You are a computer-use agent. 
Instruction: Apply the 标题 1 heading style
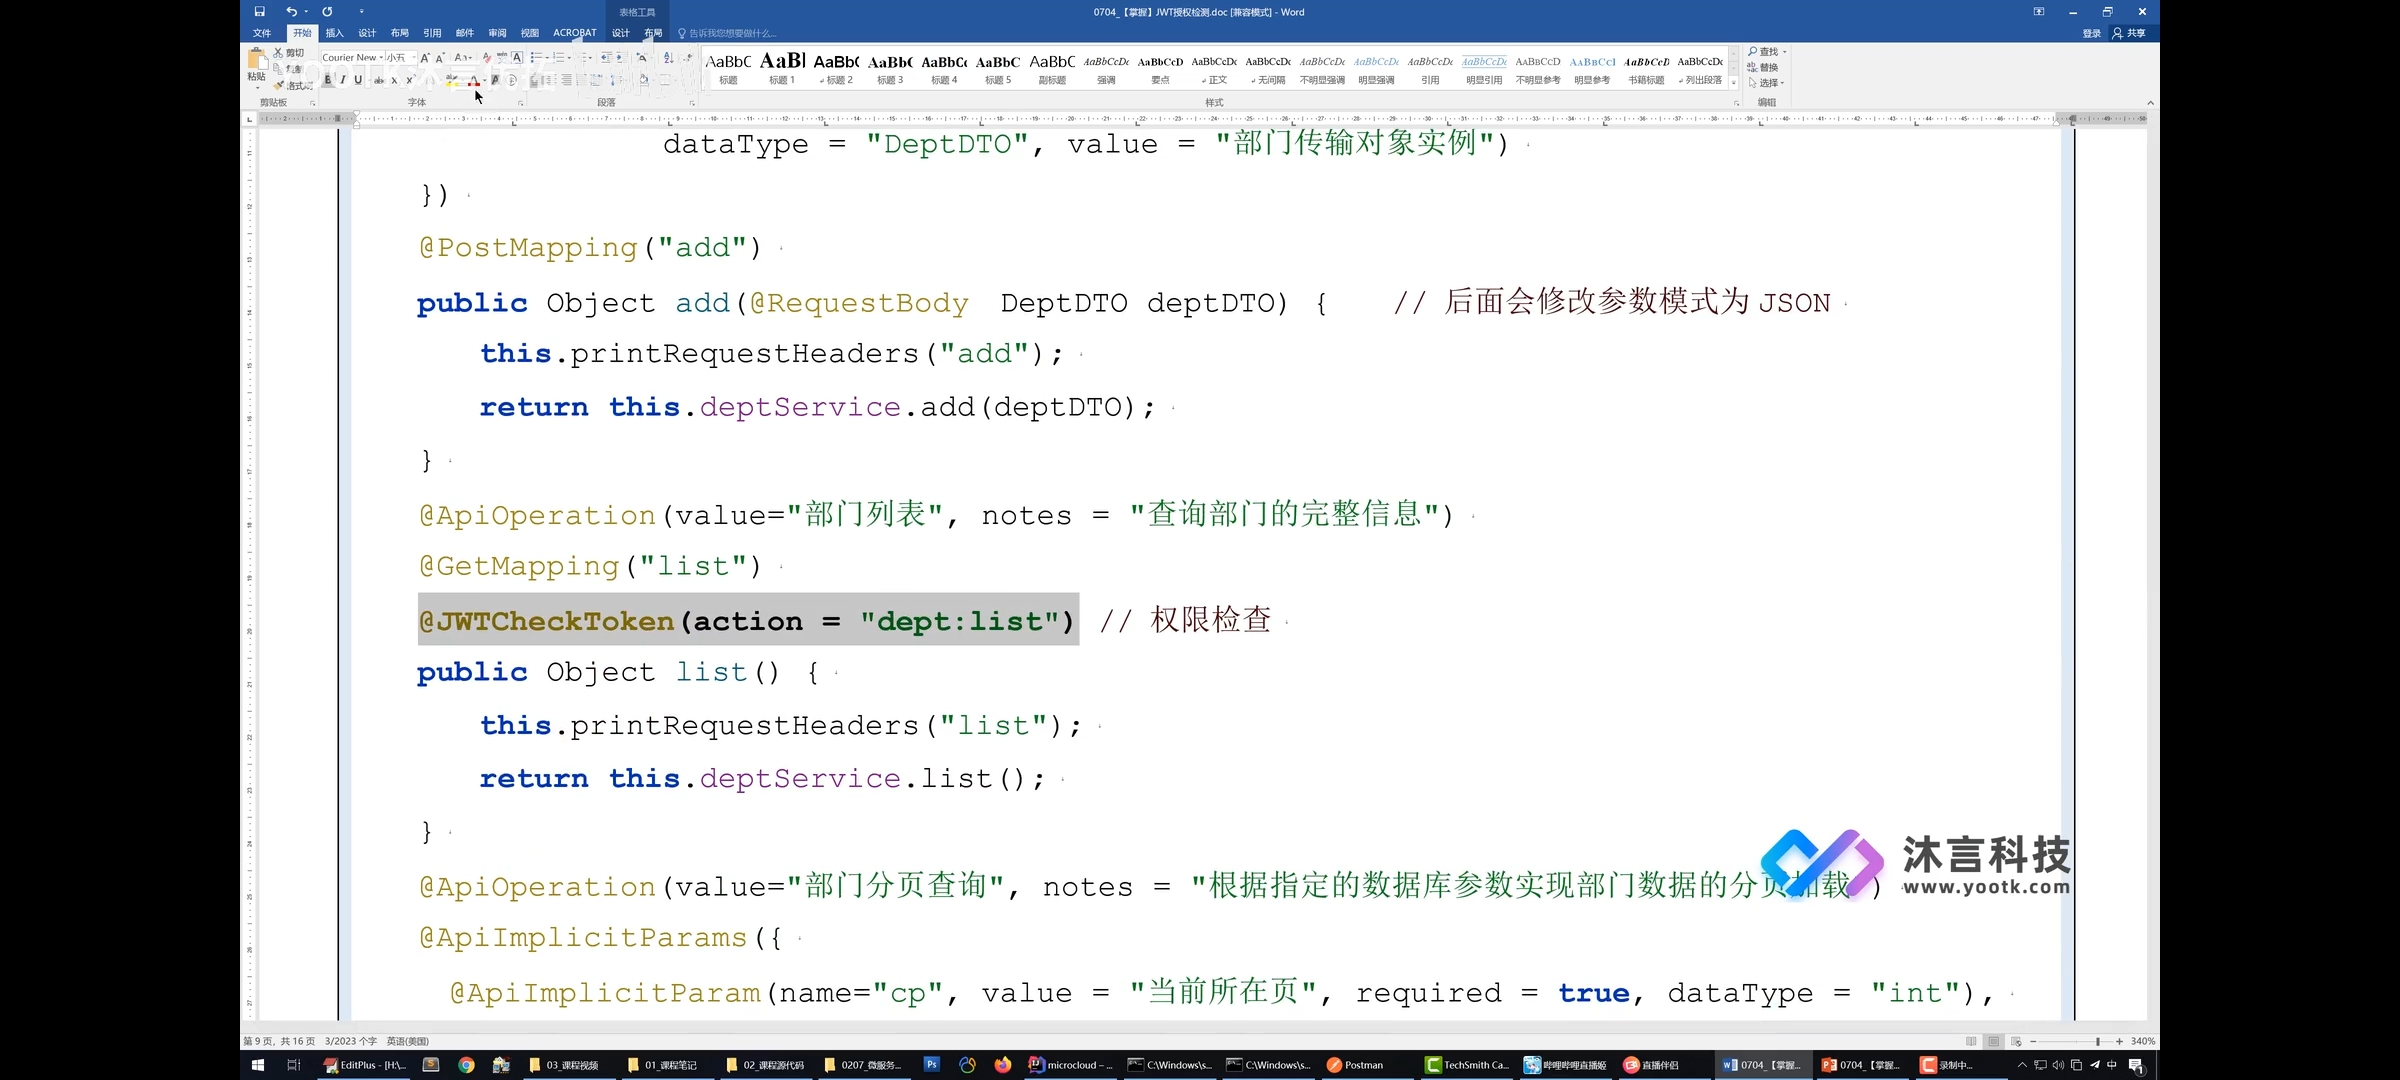(782, 69)
